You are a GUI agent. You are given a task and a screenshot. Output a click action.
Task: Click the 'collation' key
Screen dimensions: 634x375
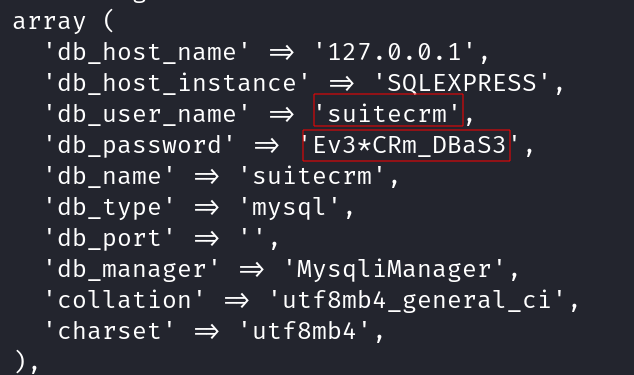pyautogui.click(x=124, y=300)
